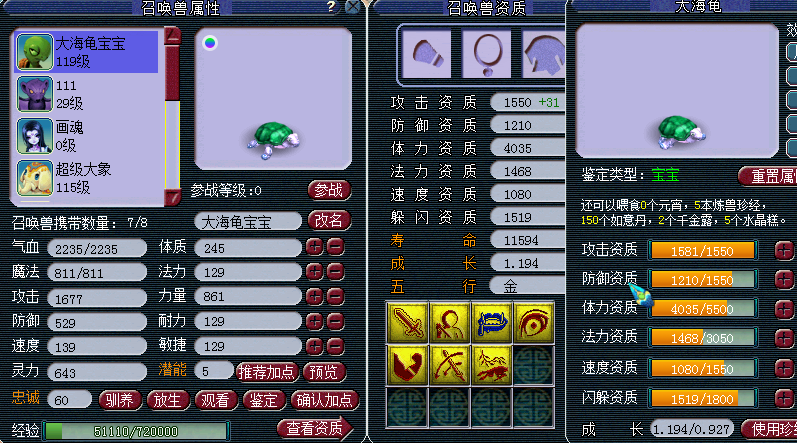The image size is (797, 443).
Task: Click the crossed bow skill icon
Action: click(x=449, y=365)
